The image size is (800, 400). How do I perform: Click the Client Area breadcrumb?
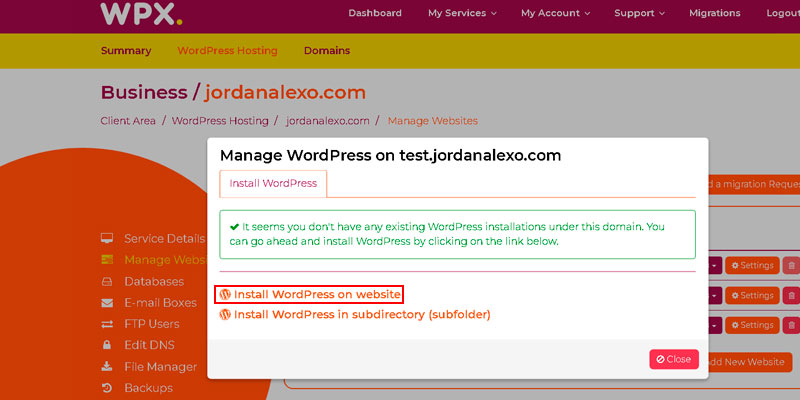(128, 121)
